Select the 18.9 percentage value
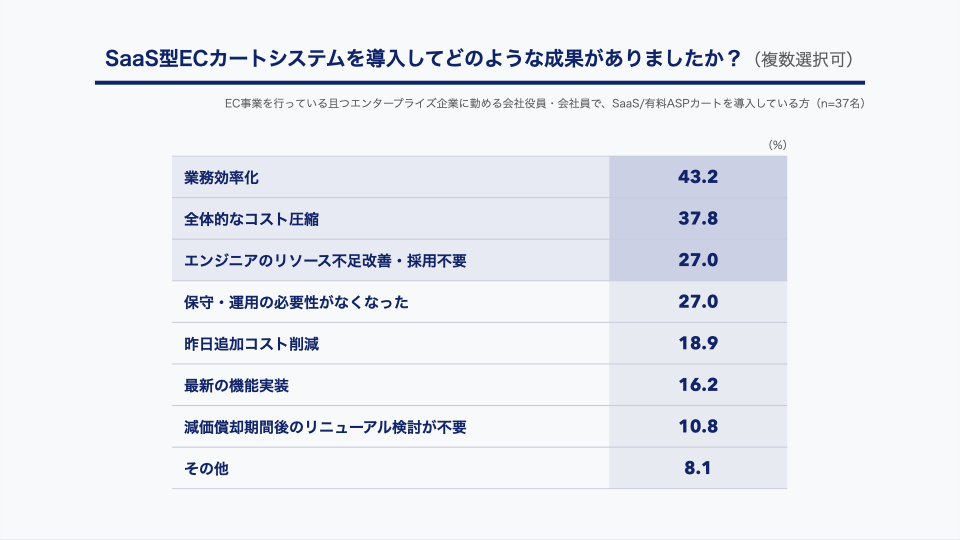 698,343
